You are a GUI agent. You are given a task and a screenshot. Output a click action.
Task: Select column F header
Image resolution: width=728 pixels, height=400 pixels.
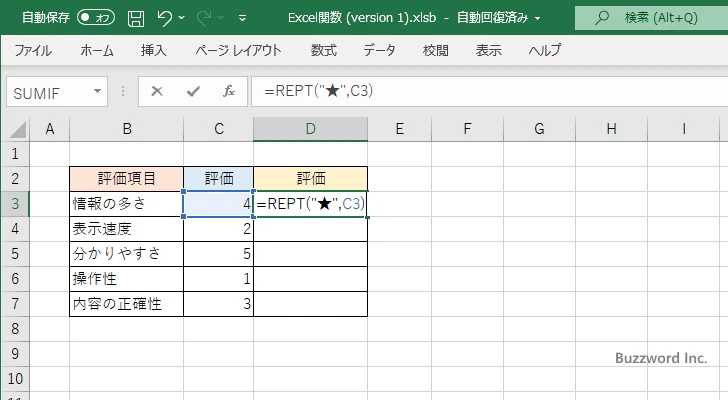coord(467,129)
